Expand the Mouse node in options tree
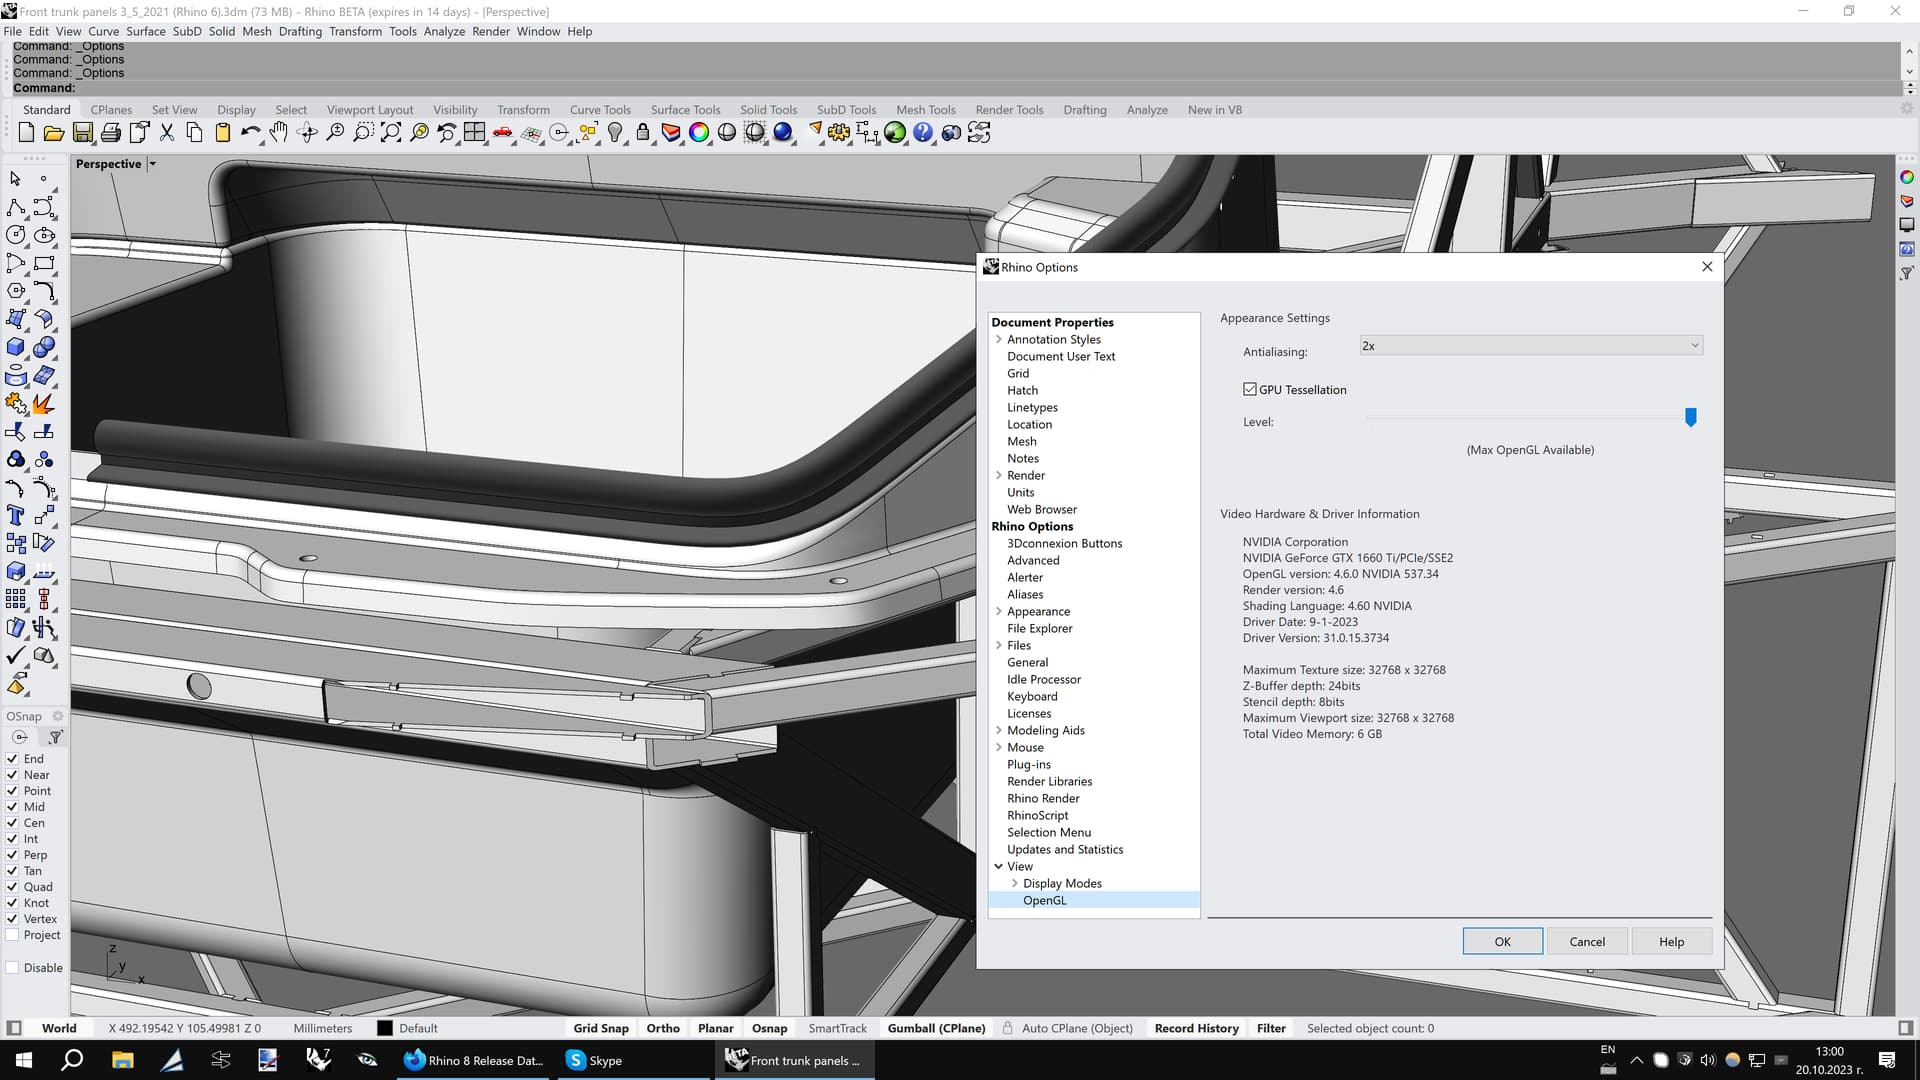Image resolution: width=1920 pixels, height=1080 pixels. [999, 748]
